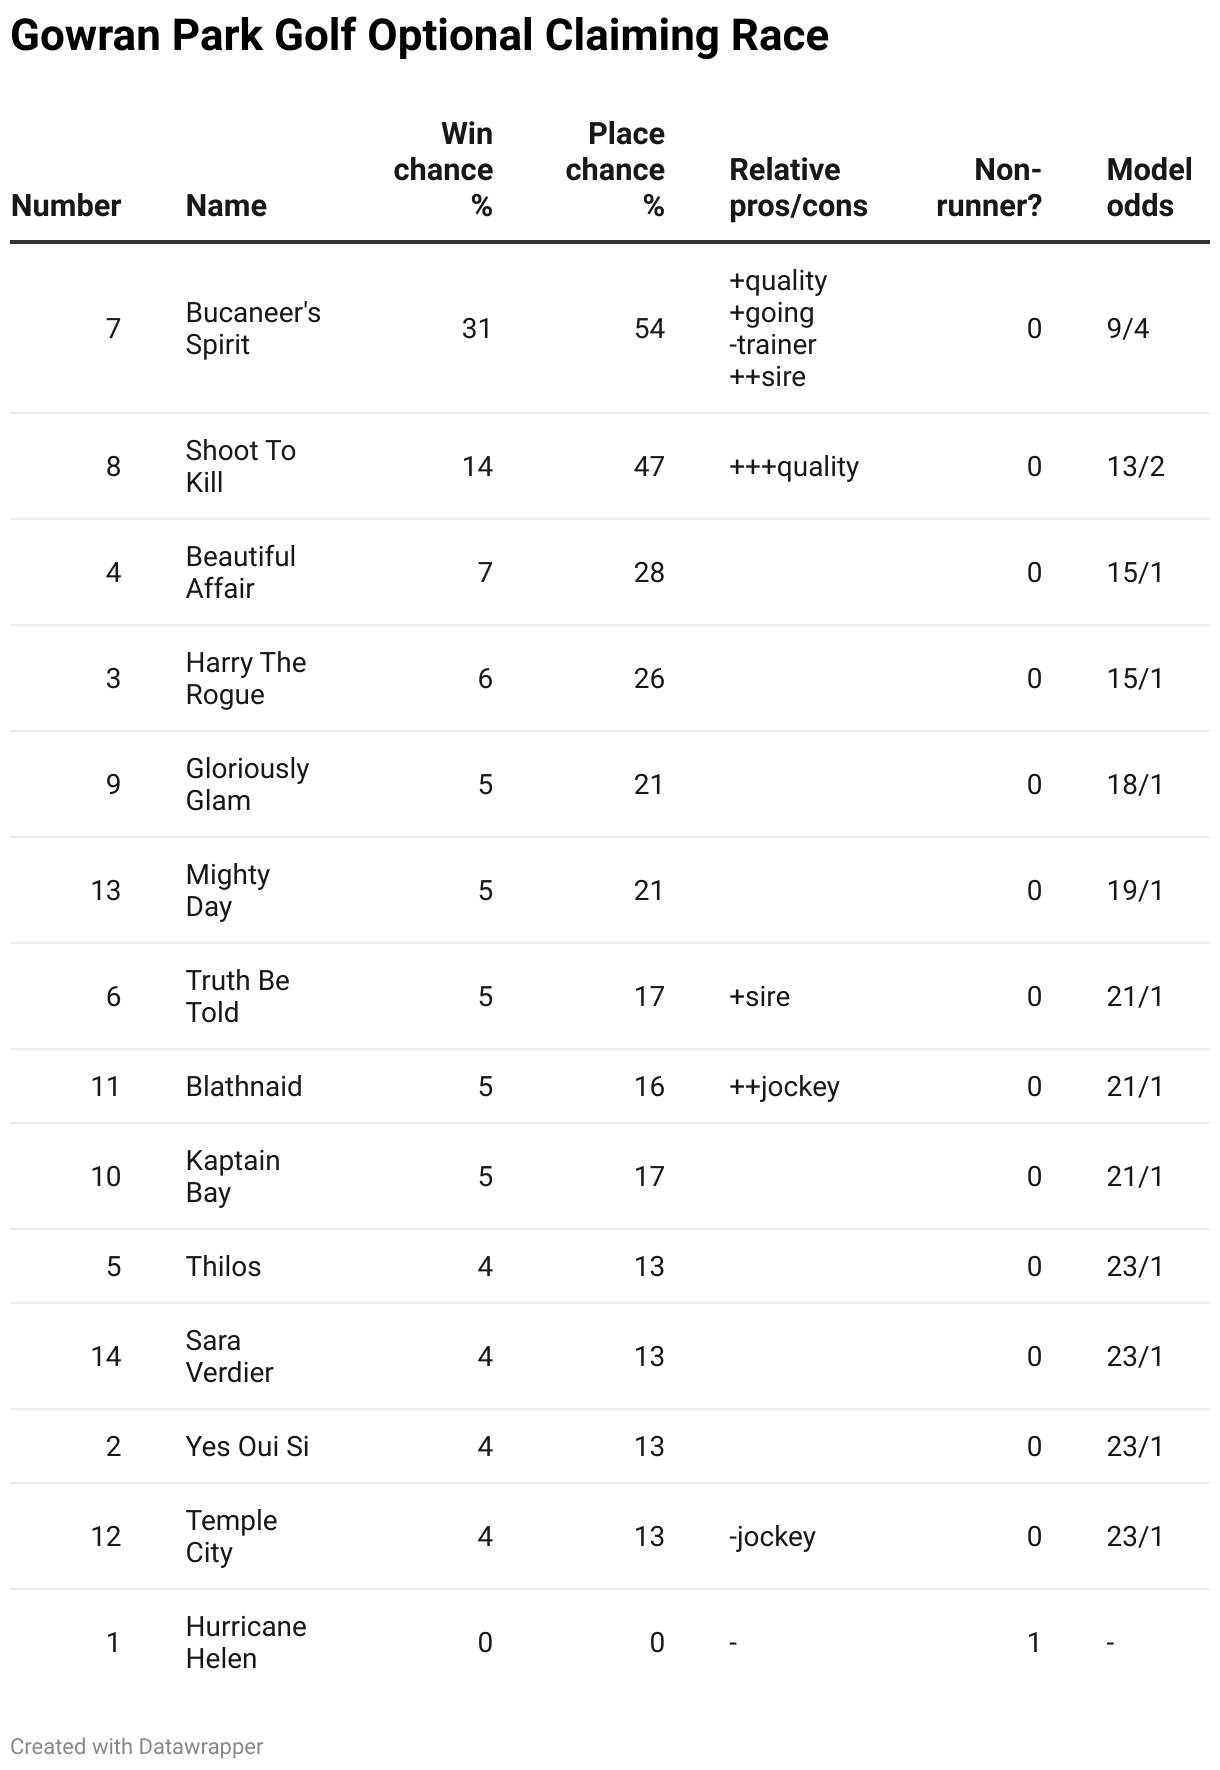This screenshot has height=1770, width=1220.
Task: Click the ++jockey note for Blathnaid
Action: click(x=784, y=1087)
